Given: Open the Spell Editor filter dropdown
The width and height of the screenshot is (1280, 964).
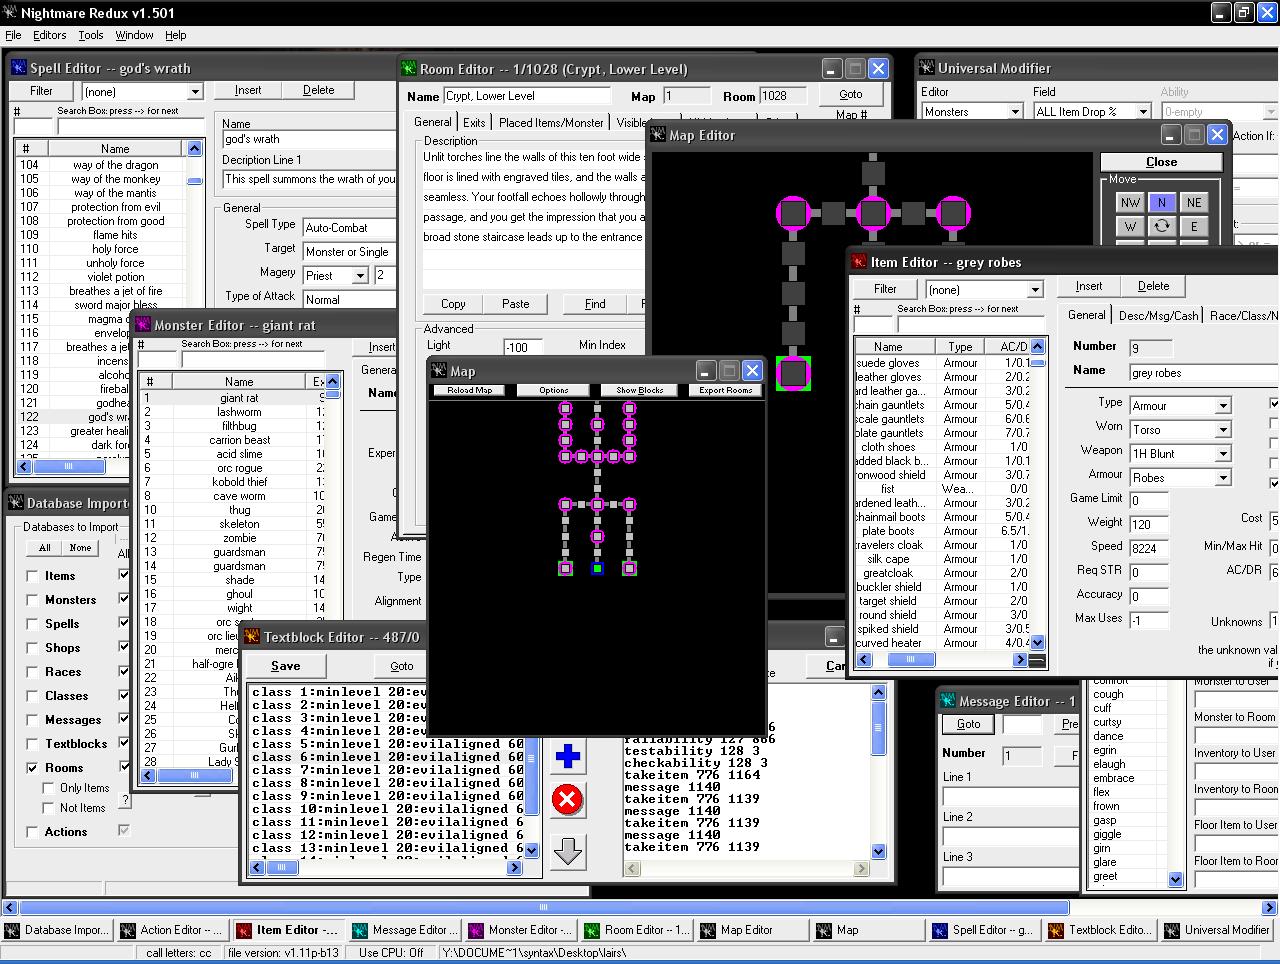Looking at the screenshot, I should point(195,92).
